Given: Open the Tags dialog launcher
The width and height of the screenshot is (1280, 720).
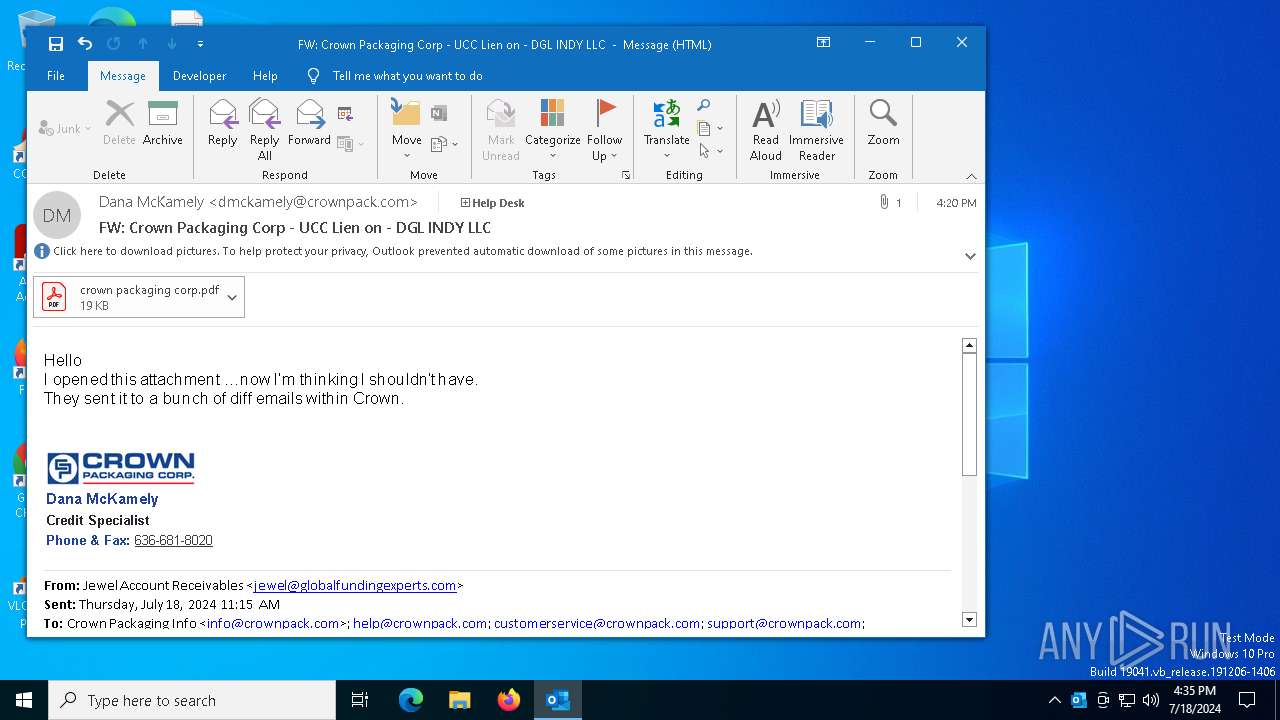Looking at the screenshot, I should [626, 175].
